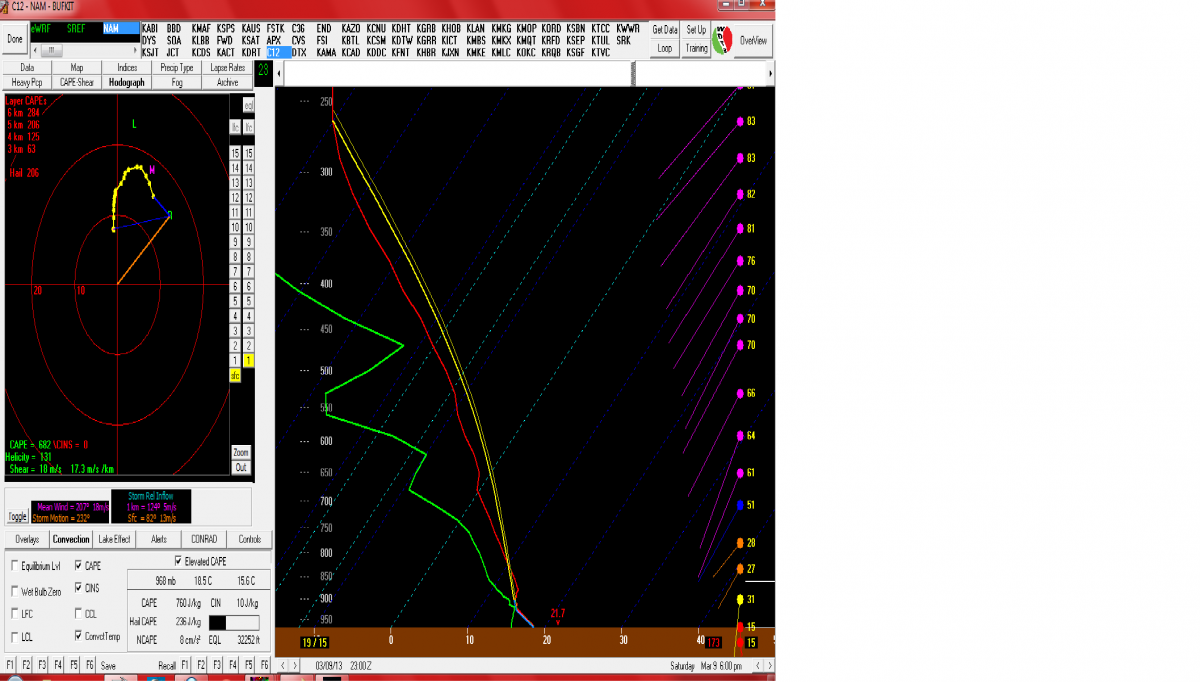The image size is (1200, 682).
Task: Click the yellow sfc level button
Action: (235, 375)
